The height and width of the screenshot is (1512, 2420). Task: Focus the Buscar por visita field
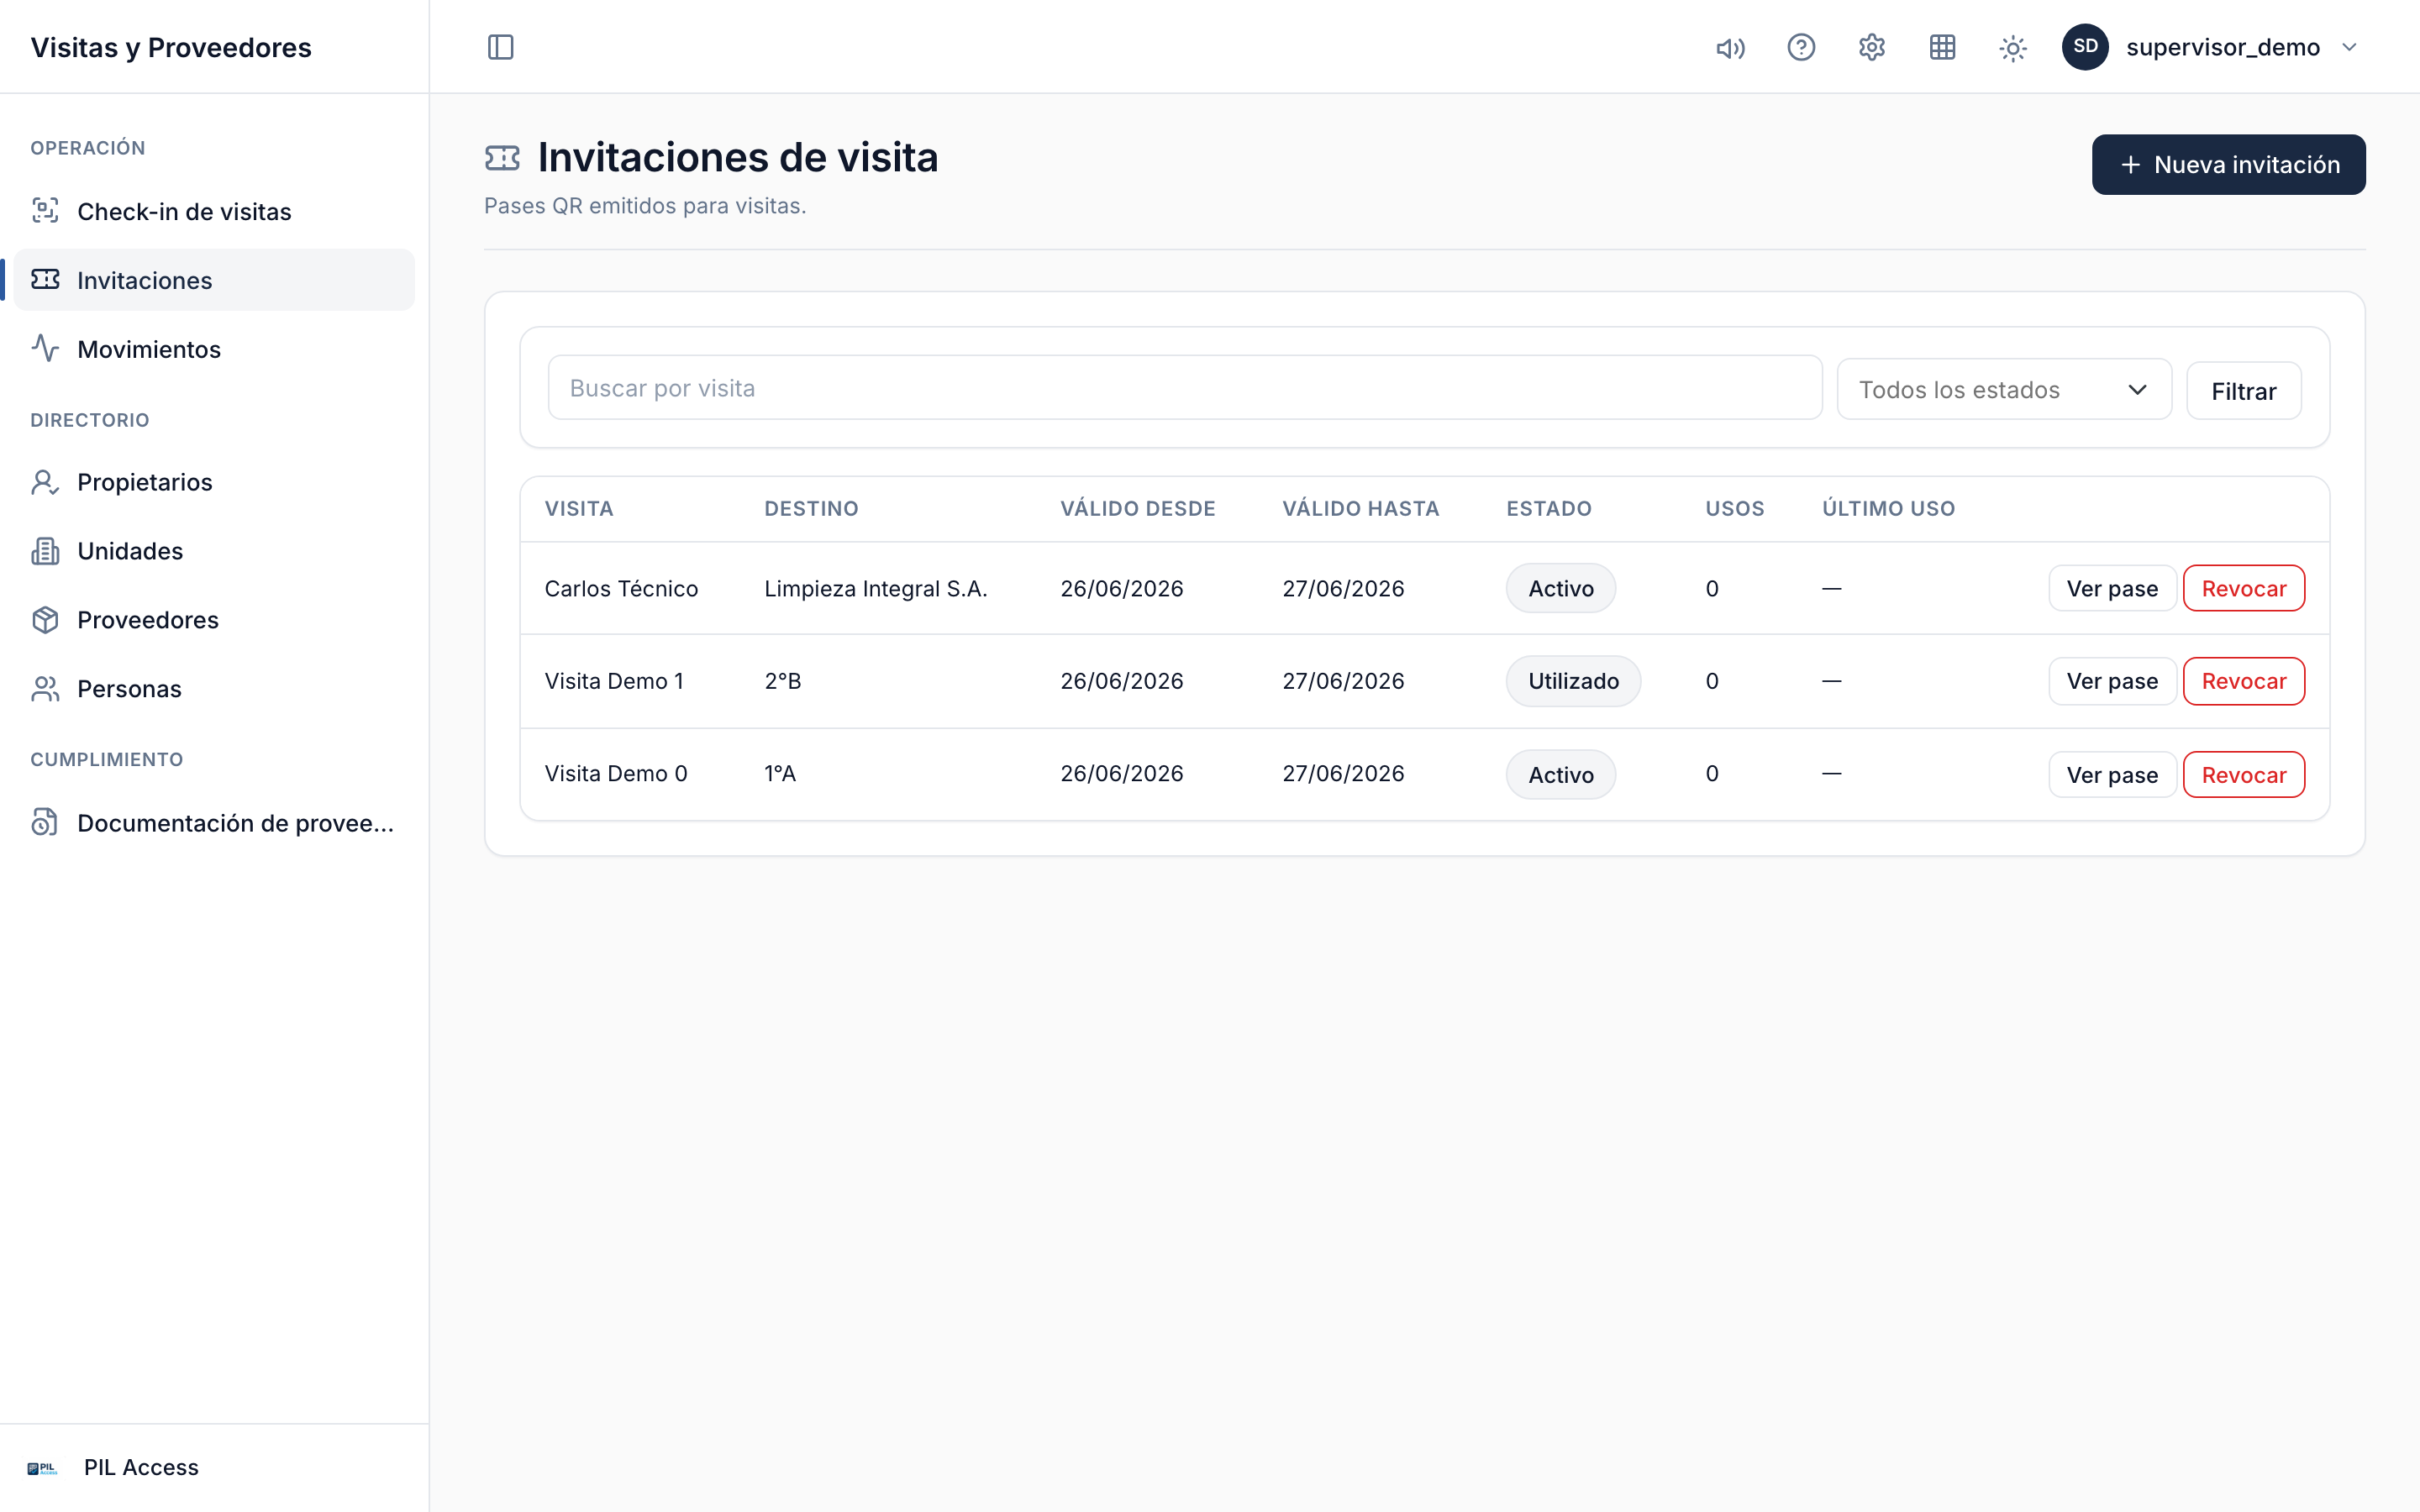click(x=1185, y=388)
